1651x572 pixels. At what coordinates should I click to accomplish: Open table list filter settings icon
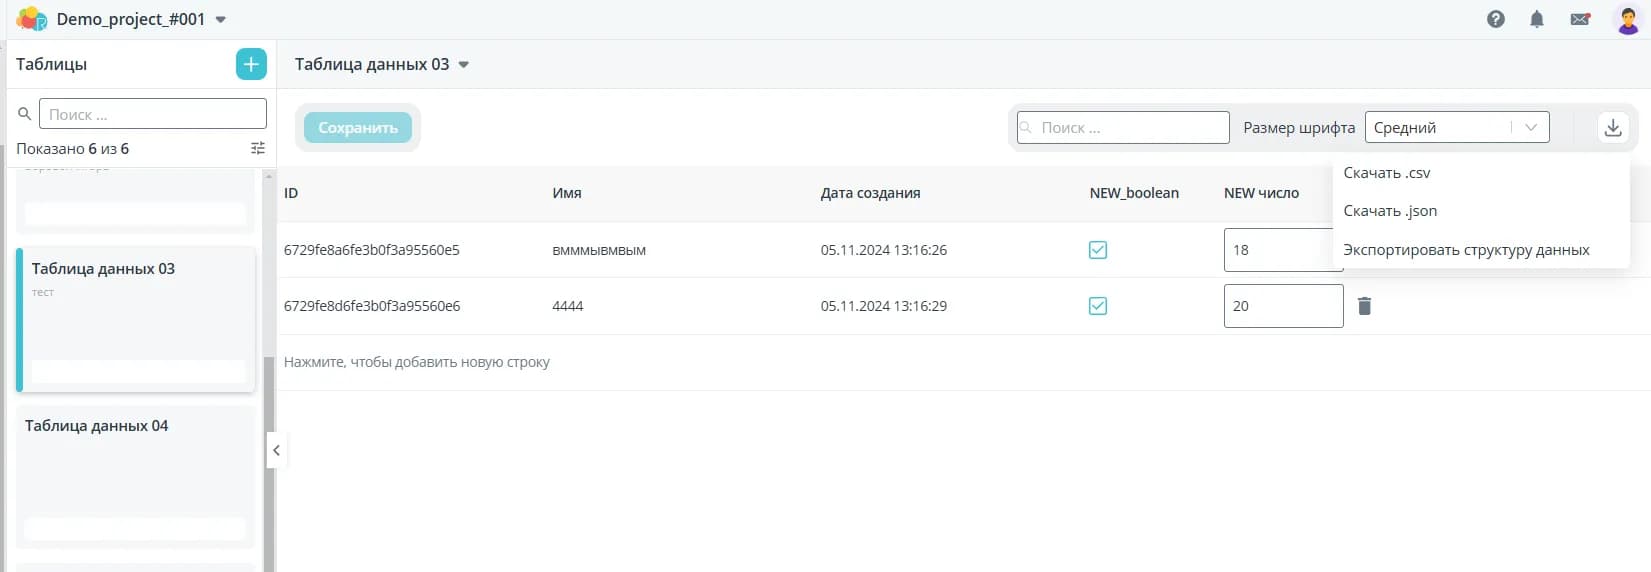pos(258,149)
